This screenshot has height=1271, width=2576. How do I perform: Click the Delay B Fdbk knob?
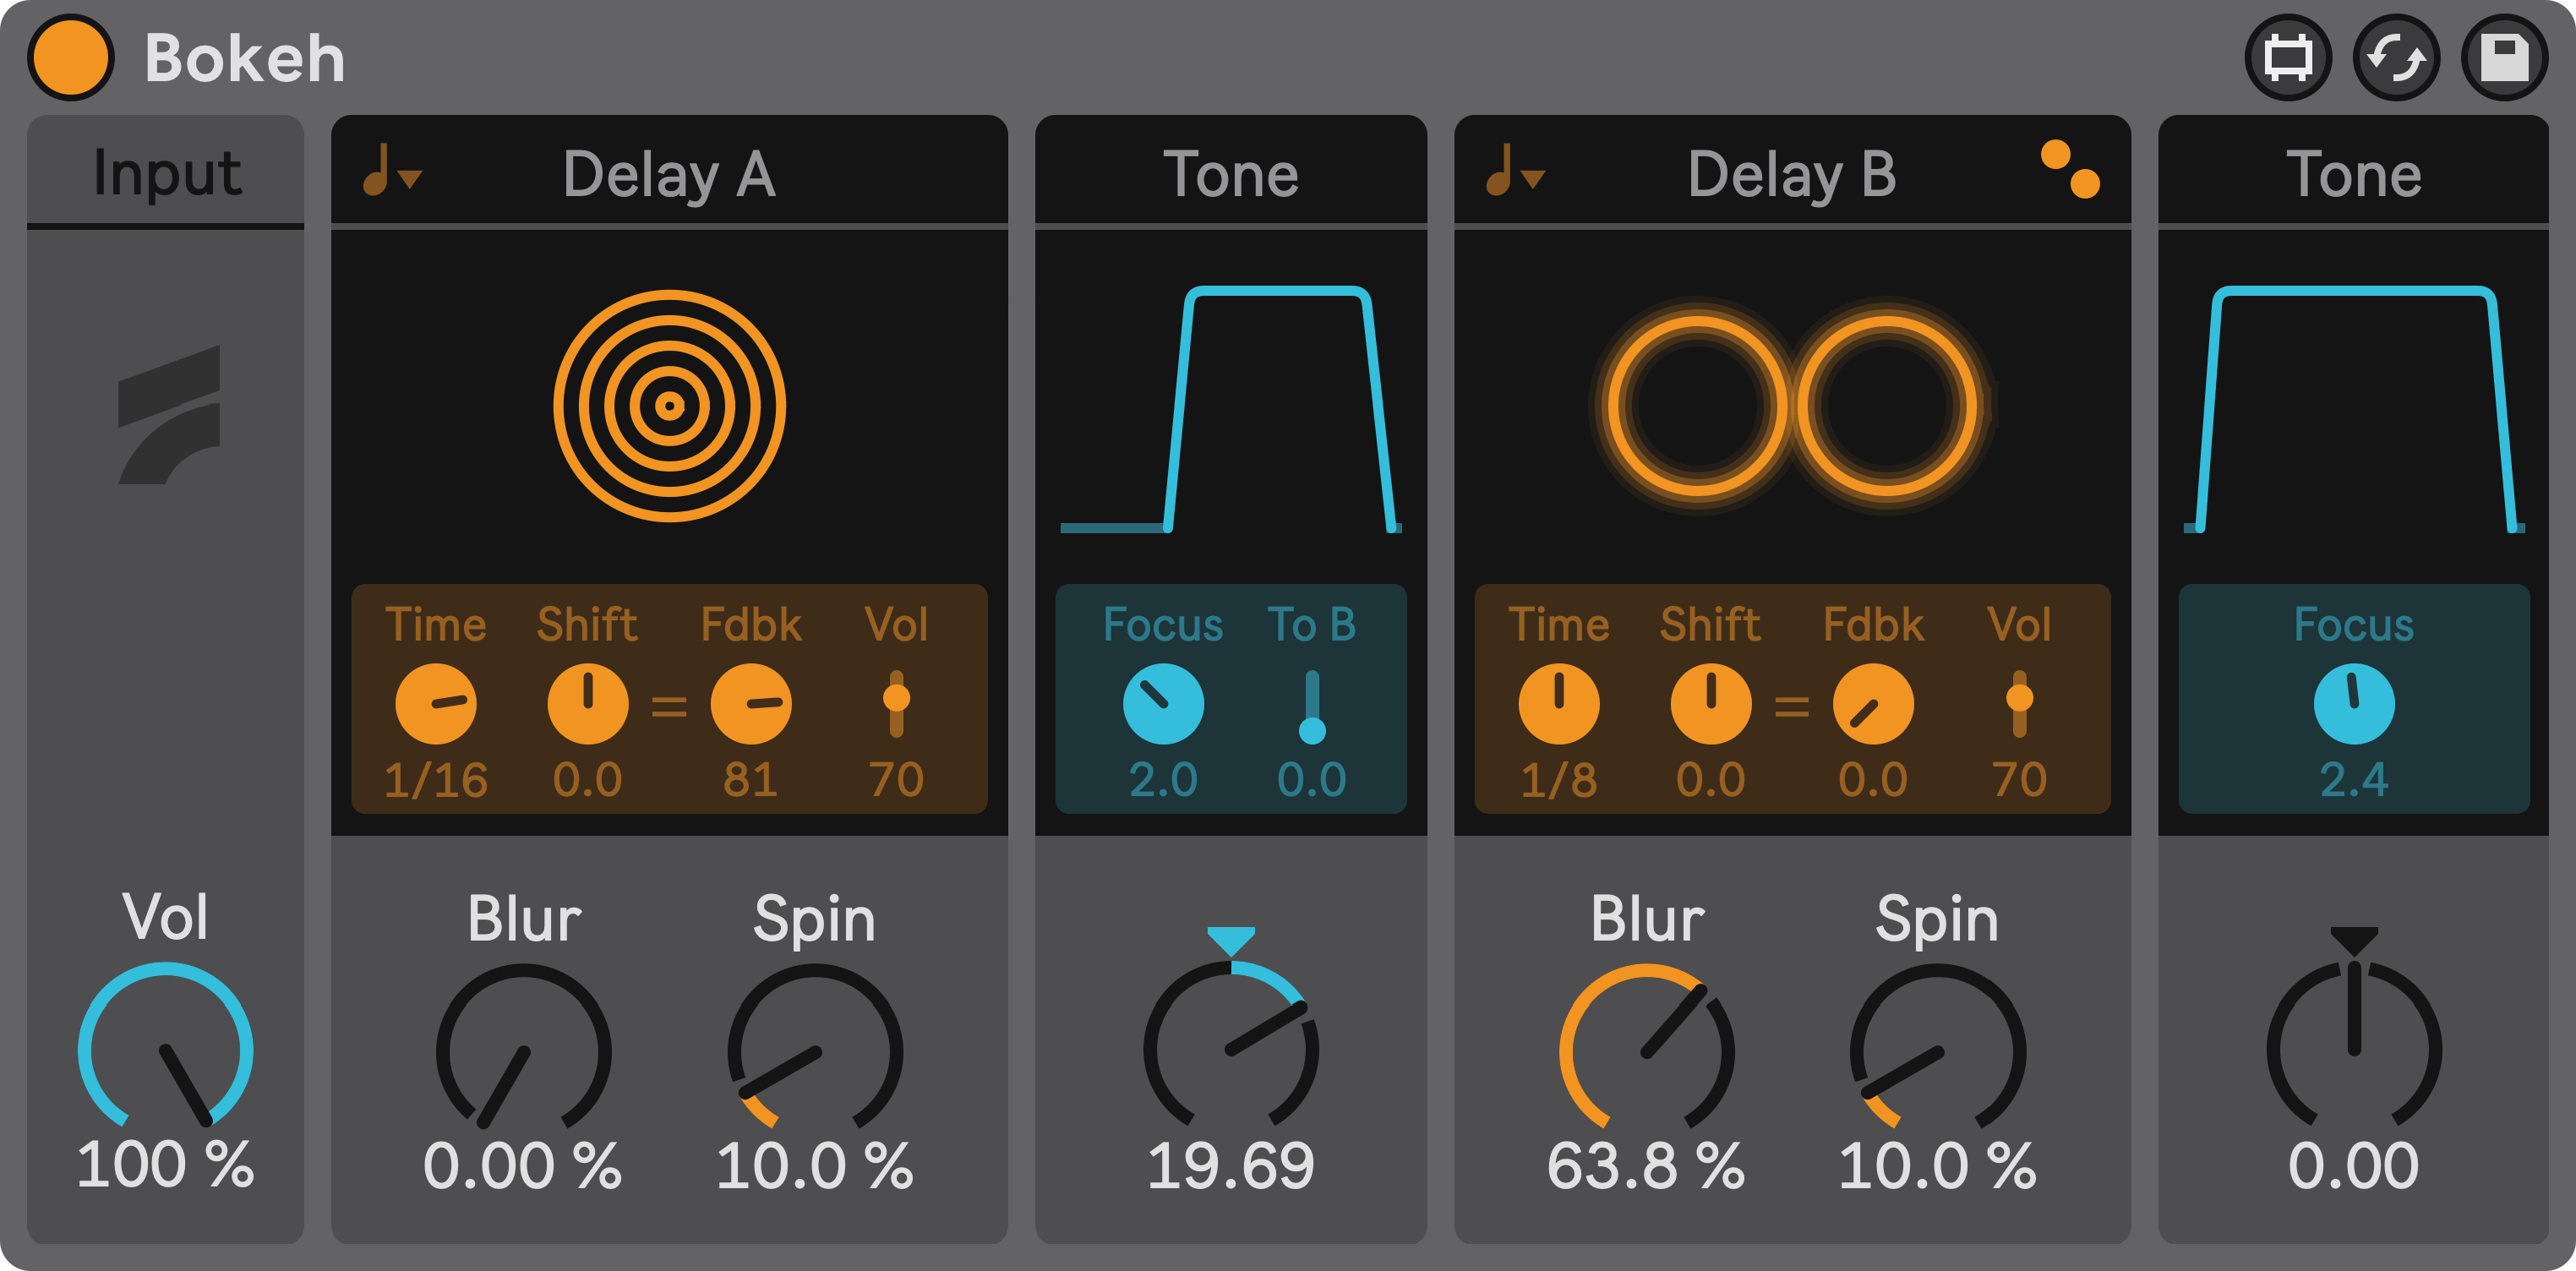1873,704
